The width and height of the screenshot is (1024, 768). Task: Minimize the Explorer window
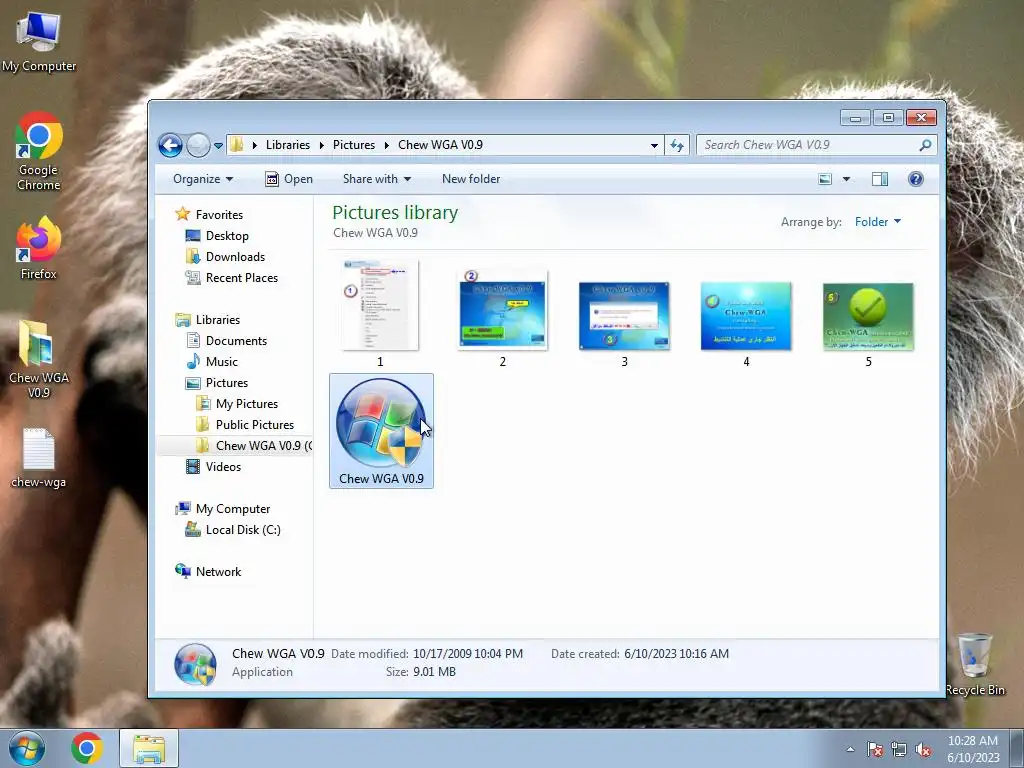click(855, 118)
